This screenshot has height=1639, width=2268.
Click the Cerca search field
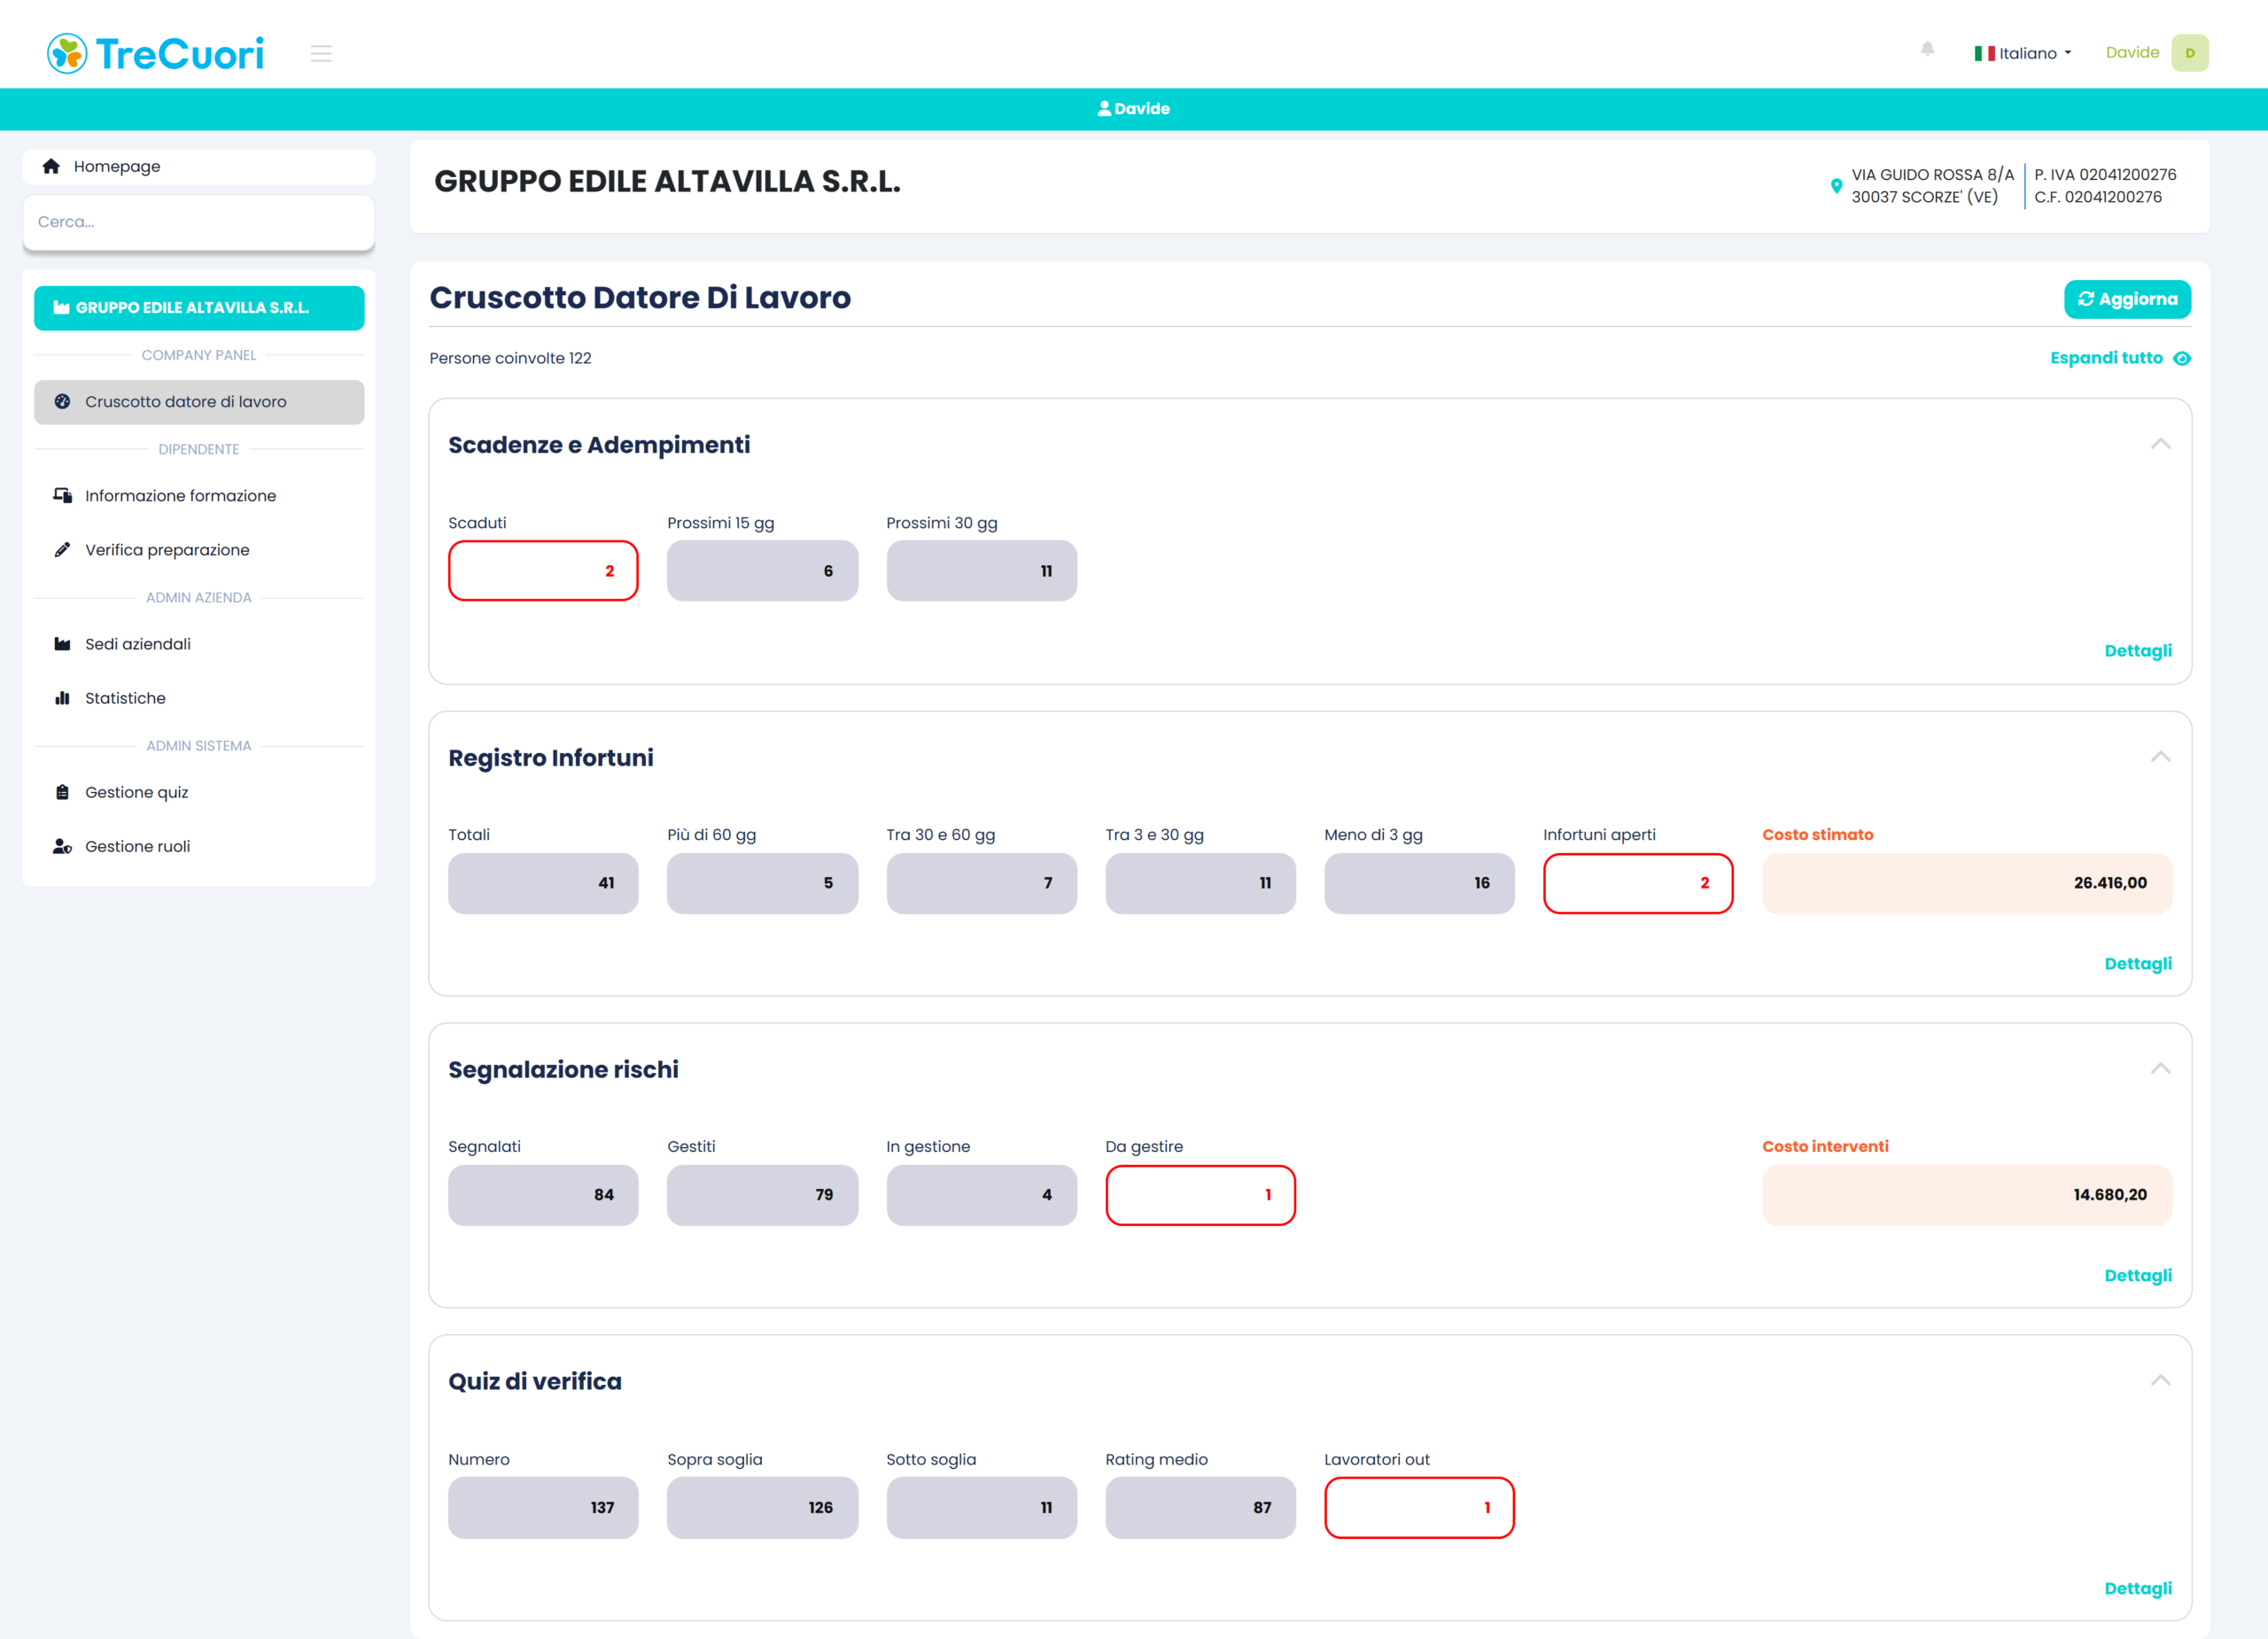199,222
